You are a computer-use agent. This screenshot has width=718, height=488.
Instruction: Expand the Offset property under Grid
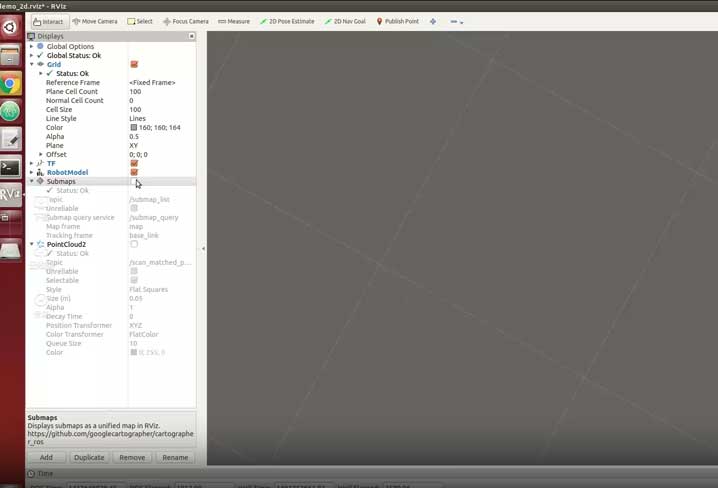coord(41,155)
